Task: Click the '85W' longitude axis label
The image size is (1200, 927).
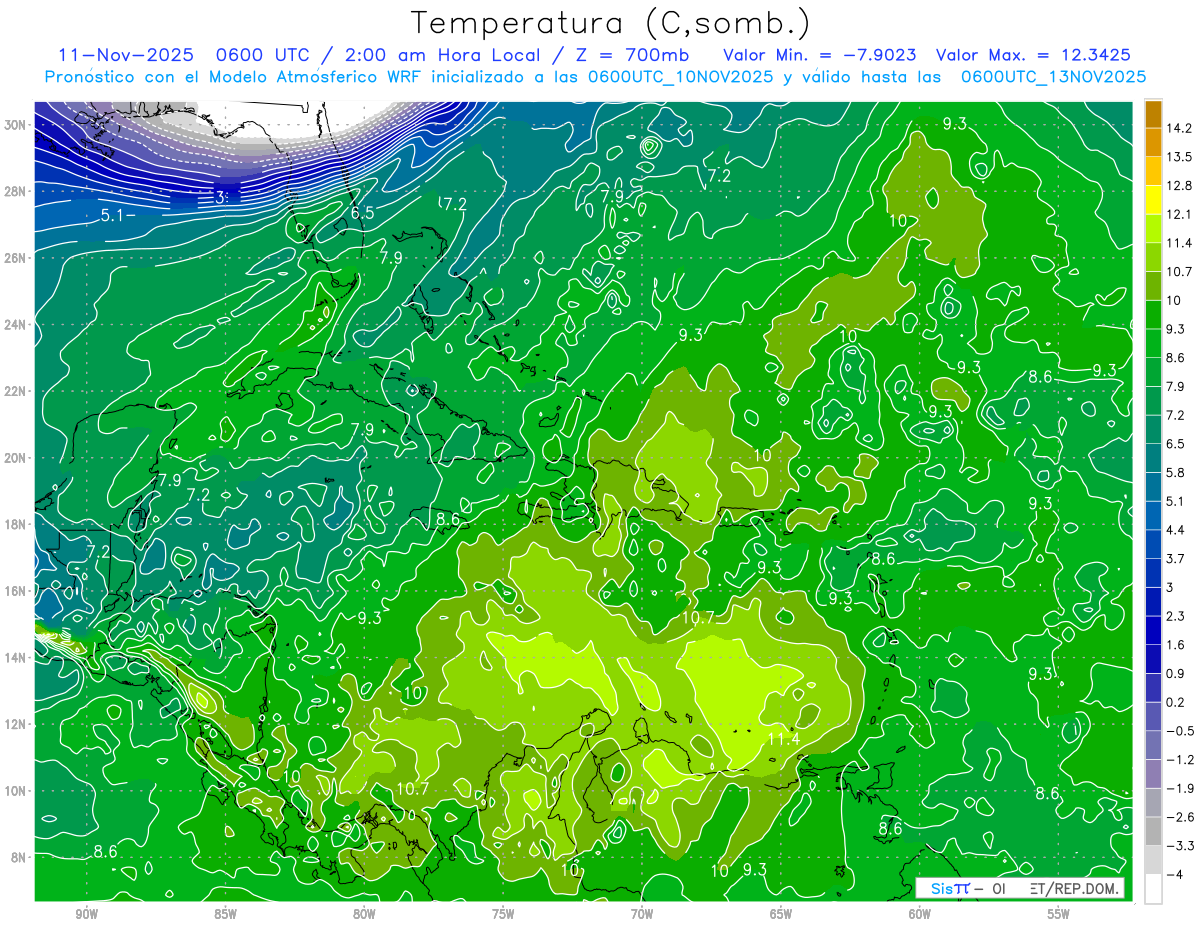Action: (x=225, y=915)
